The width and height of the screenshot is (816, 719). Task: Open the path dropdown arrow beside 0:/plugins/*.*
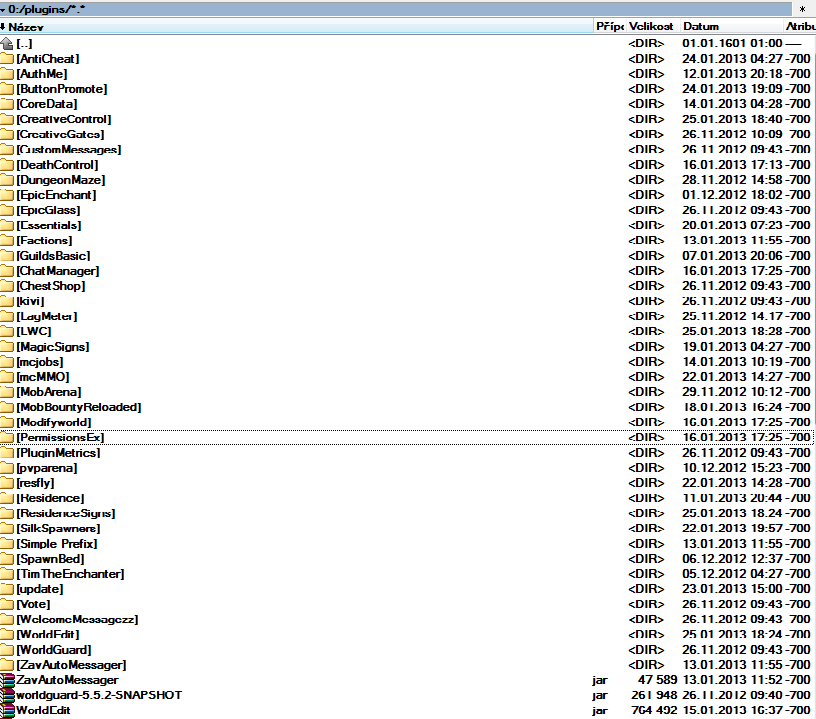coord(3,9)
